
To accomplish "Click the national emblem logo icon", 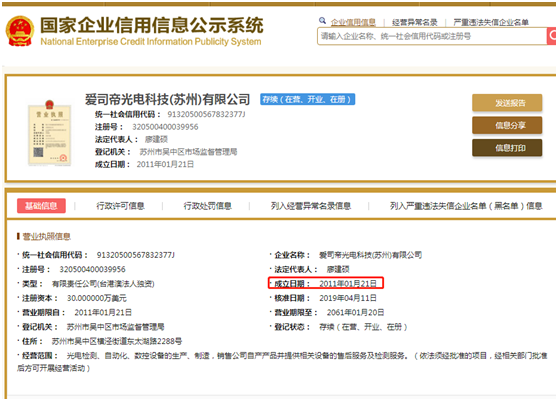I will [x=20, y=31].
